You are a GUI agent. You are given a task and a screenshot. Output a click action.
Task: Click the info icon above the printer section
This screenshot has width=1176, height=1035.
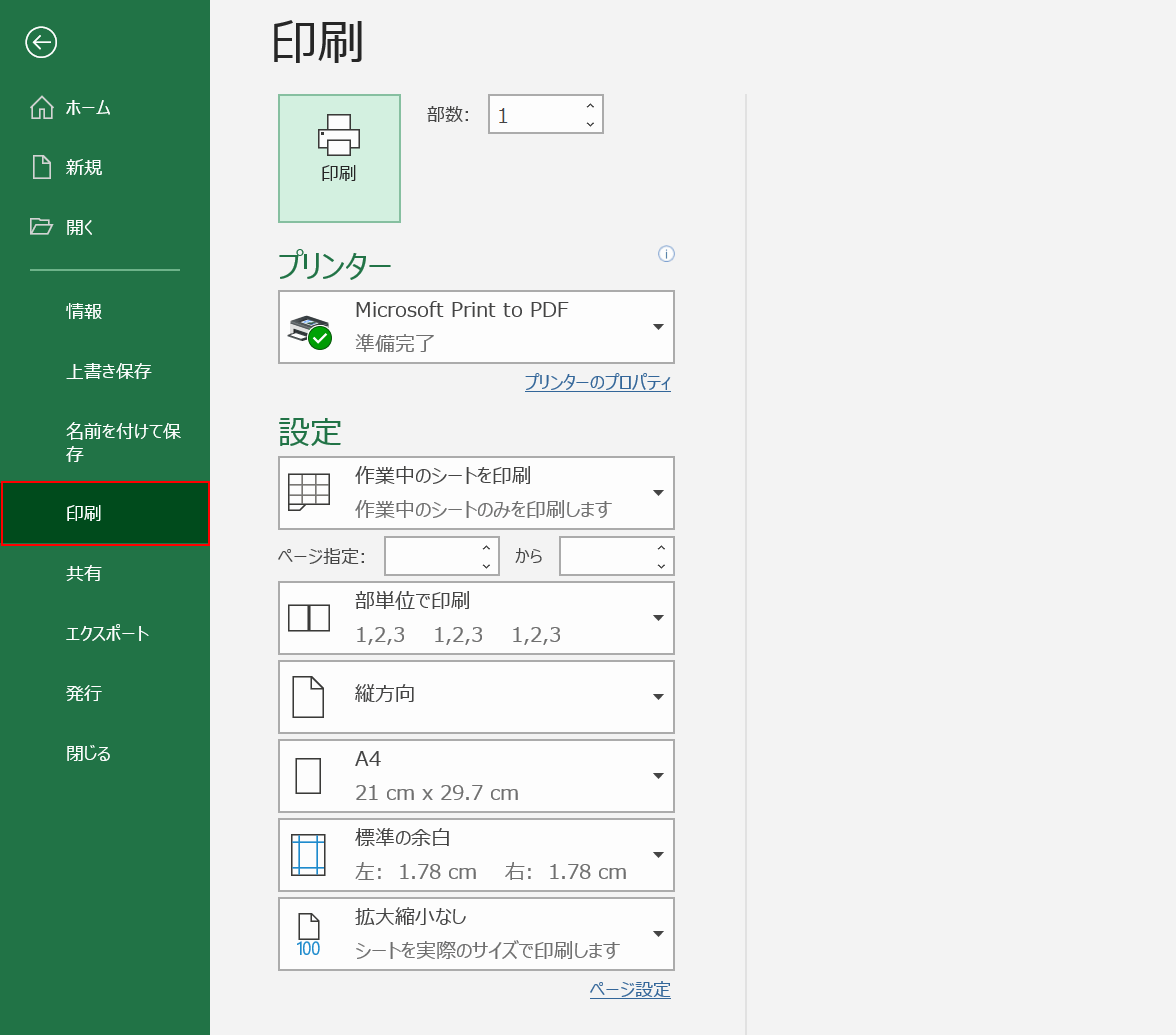(666, 255)
